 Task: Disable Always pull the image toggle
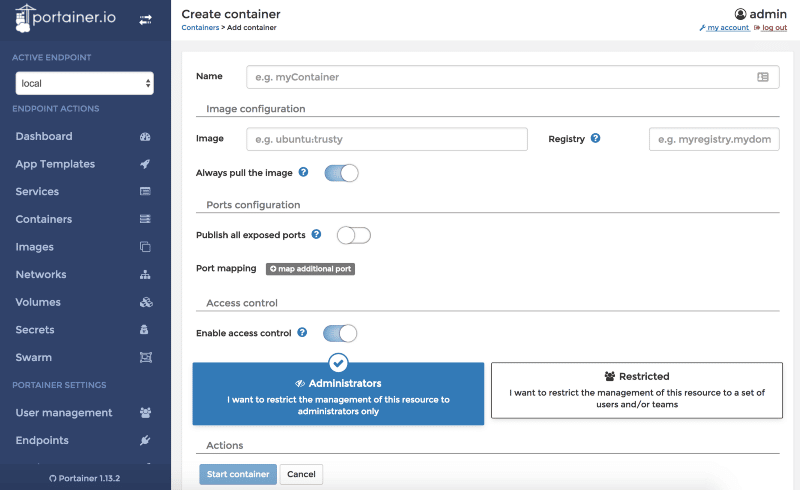(341, 173)
